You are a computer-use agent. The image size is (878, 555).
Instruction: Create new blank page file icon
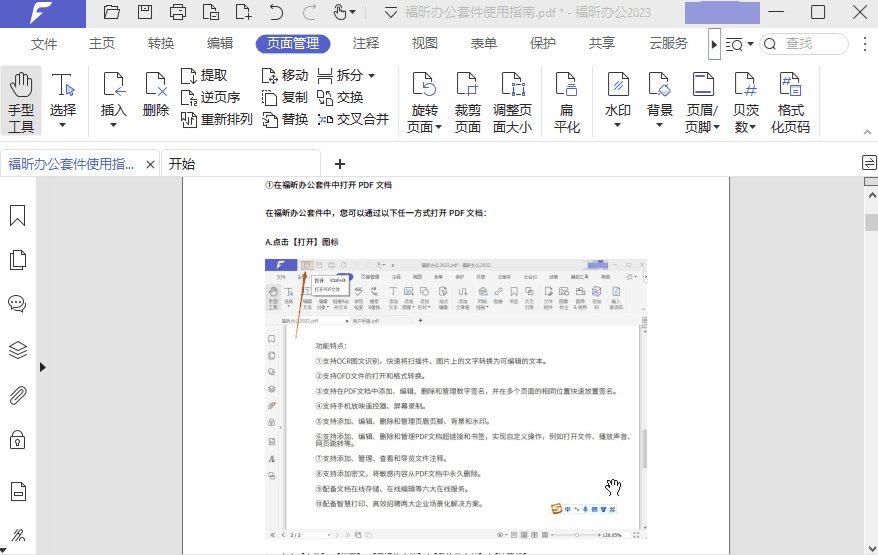[243, 12]
